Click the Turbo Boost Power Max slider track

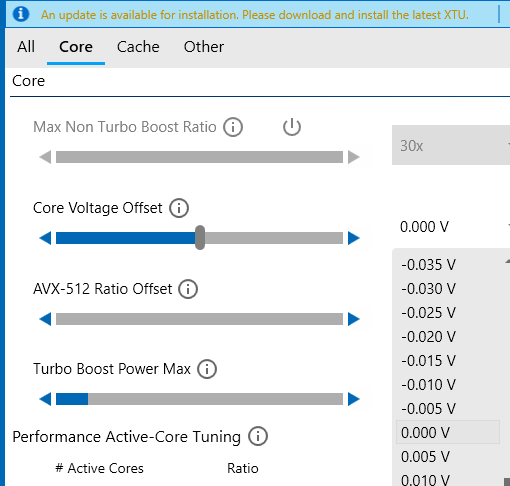199,399
